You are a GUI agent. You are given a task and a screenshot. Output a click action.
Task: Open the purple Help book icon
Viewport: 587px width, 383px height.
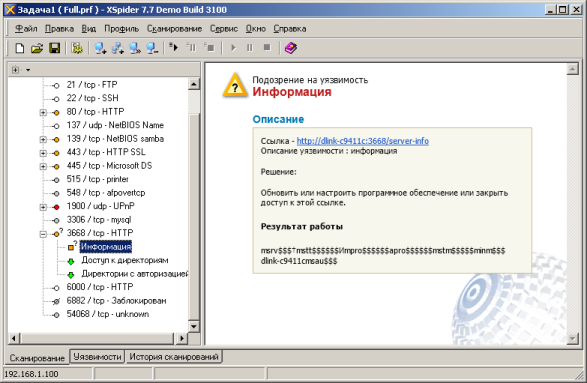click(291, 48)
